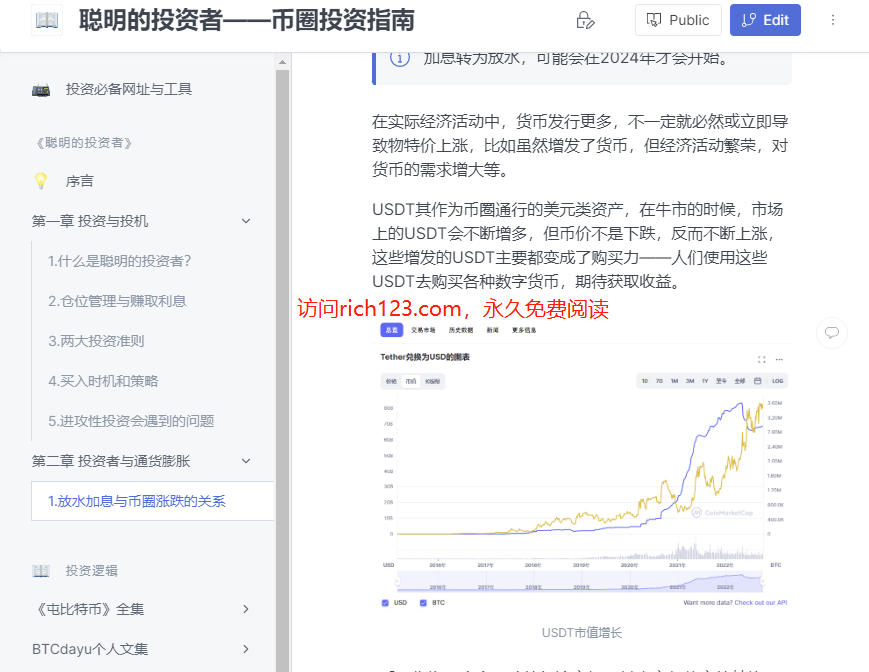Click the open-book logo beside the title
869x672 pixels.
click(x=47, y=20)
